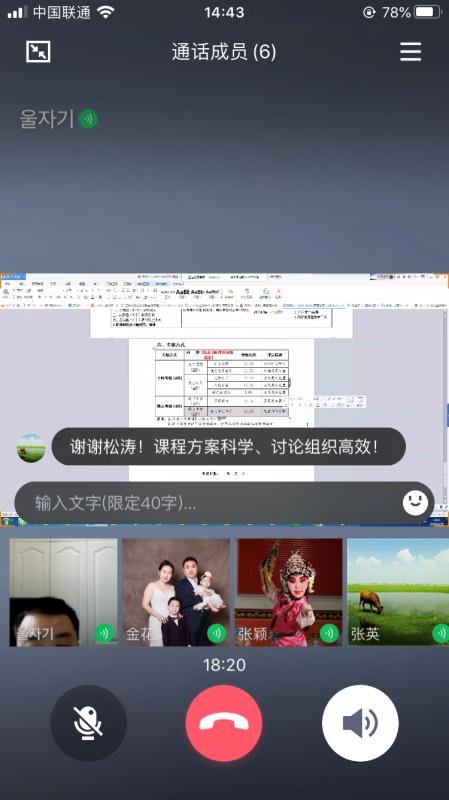Select 张英's grassland thumbnail
The image size is (449, 800).
click(x=398, y=592)
